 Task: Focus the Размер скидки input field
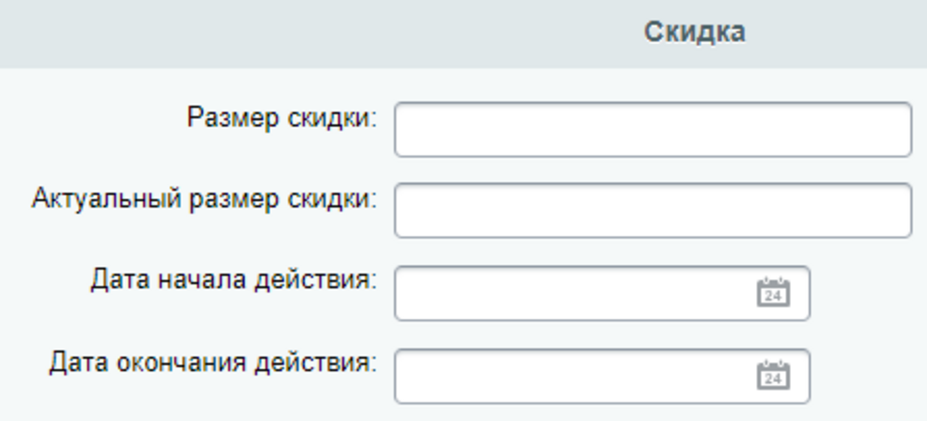[652, 130]
